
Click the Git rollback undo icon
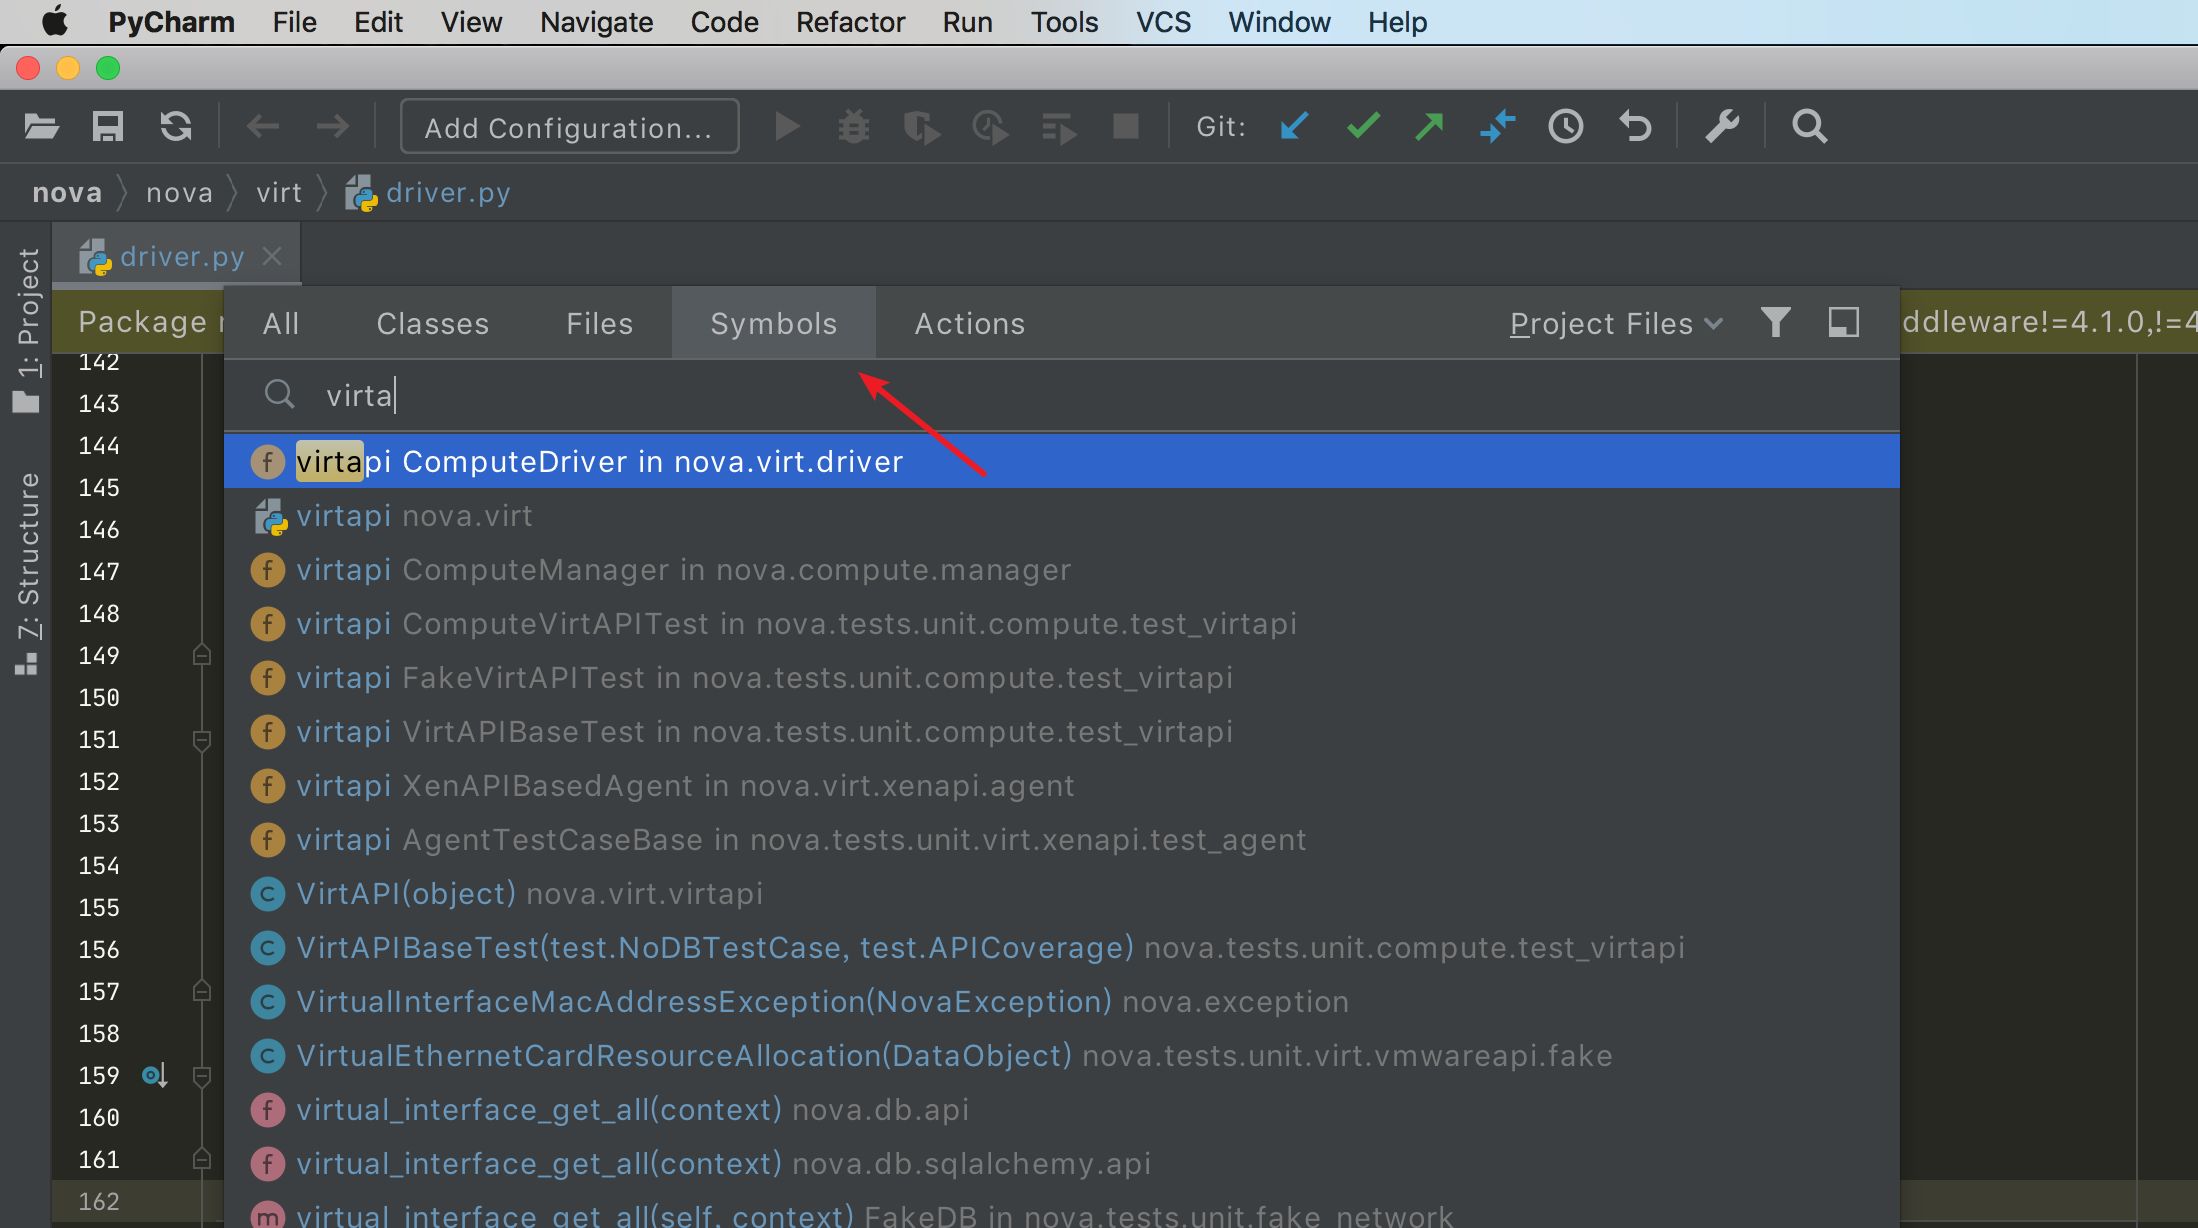(x=1635, y=127)
